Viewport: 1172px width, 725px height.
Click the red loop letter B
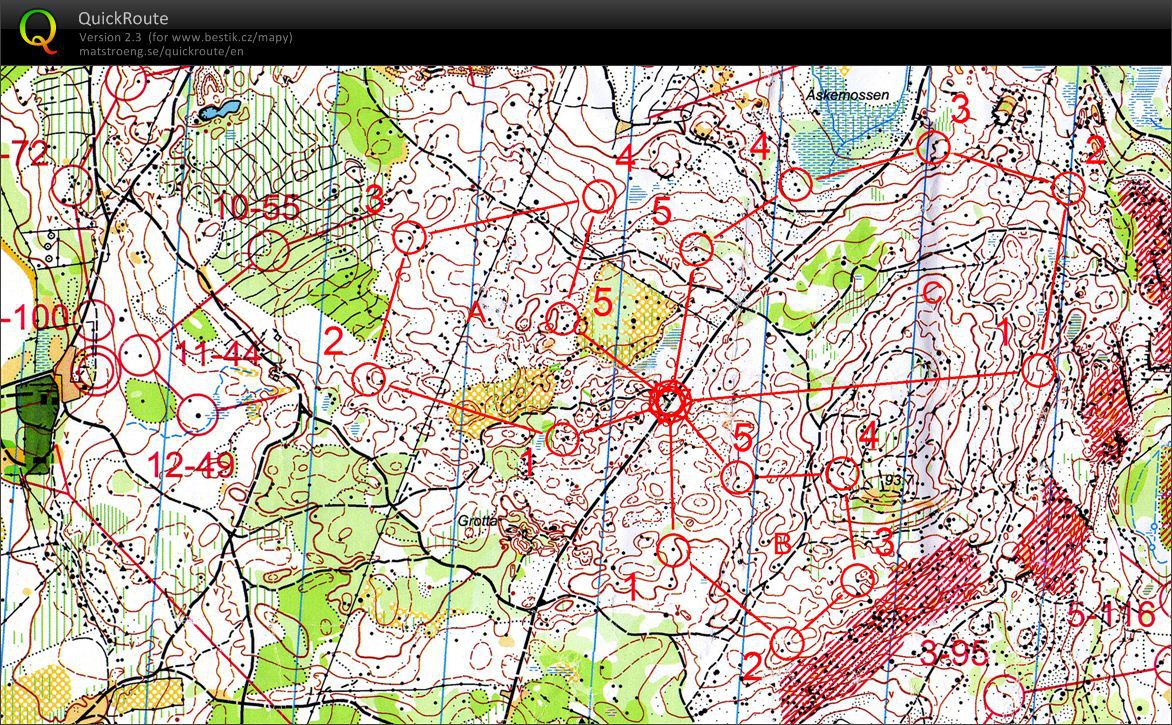782,544
